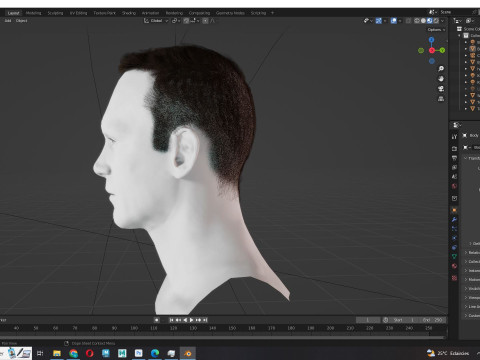
Task: Click the blue Z axis on navigation gizmo
Action: tap(432, 40)
